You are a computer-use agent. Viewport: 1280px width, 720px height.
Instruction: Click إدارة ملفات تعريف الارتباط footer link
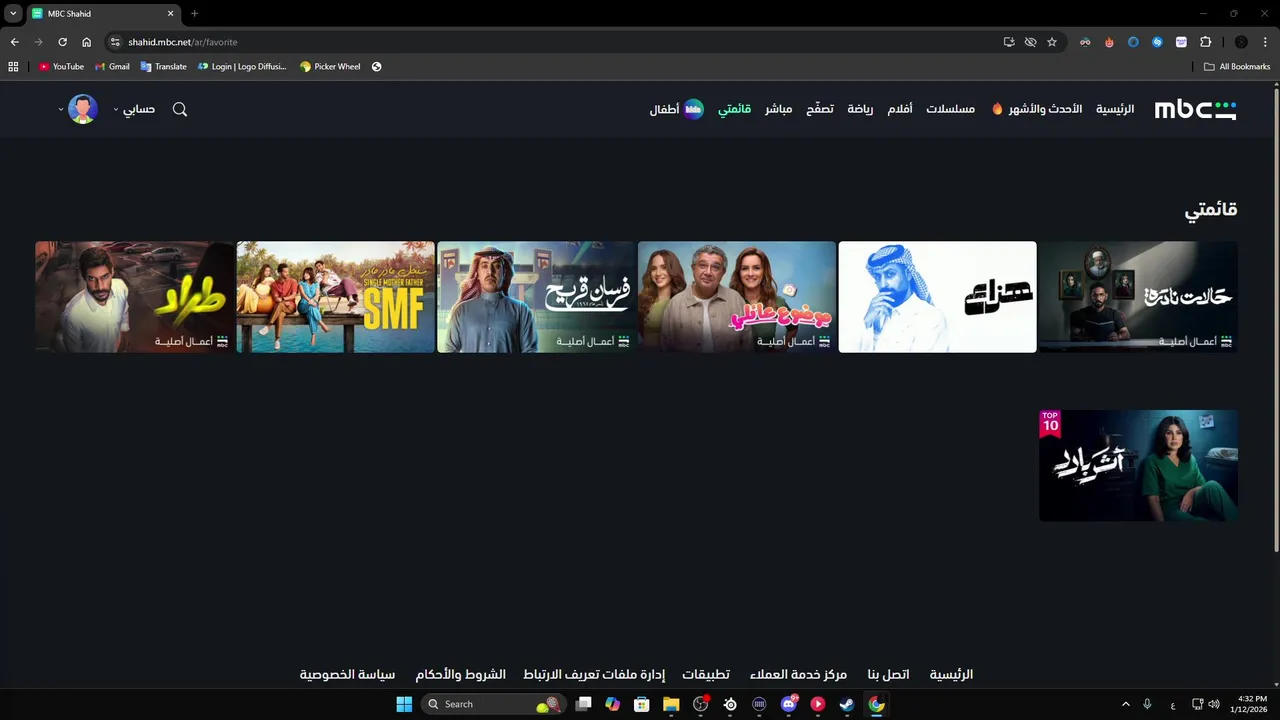[x=594, y=675]
